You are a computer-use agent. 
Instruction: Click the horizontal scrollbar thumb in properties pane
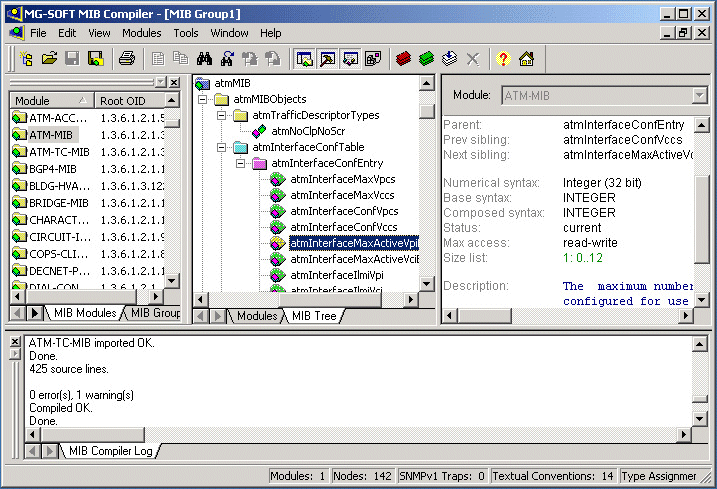[485, 316]
